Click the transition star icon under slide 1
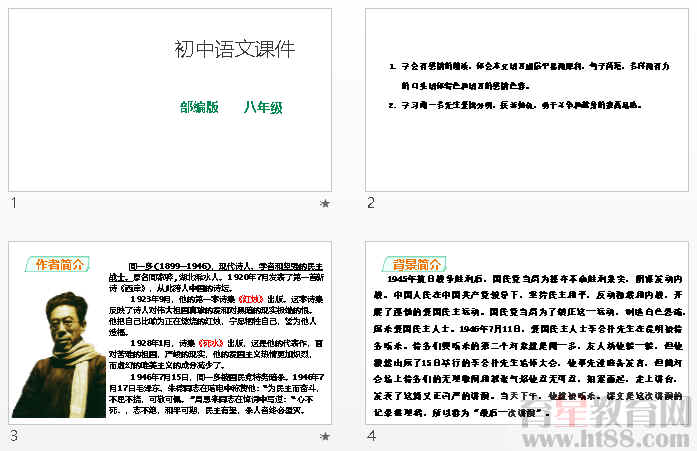 (x=324, y=203)
